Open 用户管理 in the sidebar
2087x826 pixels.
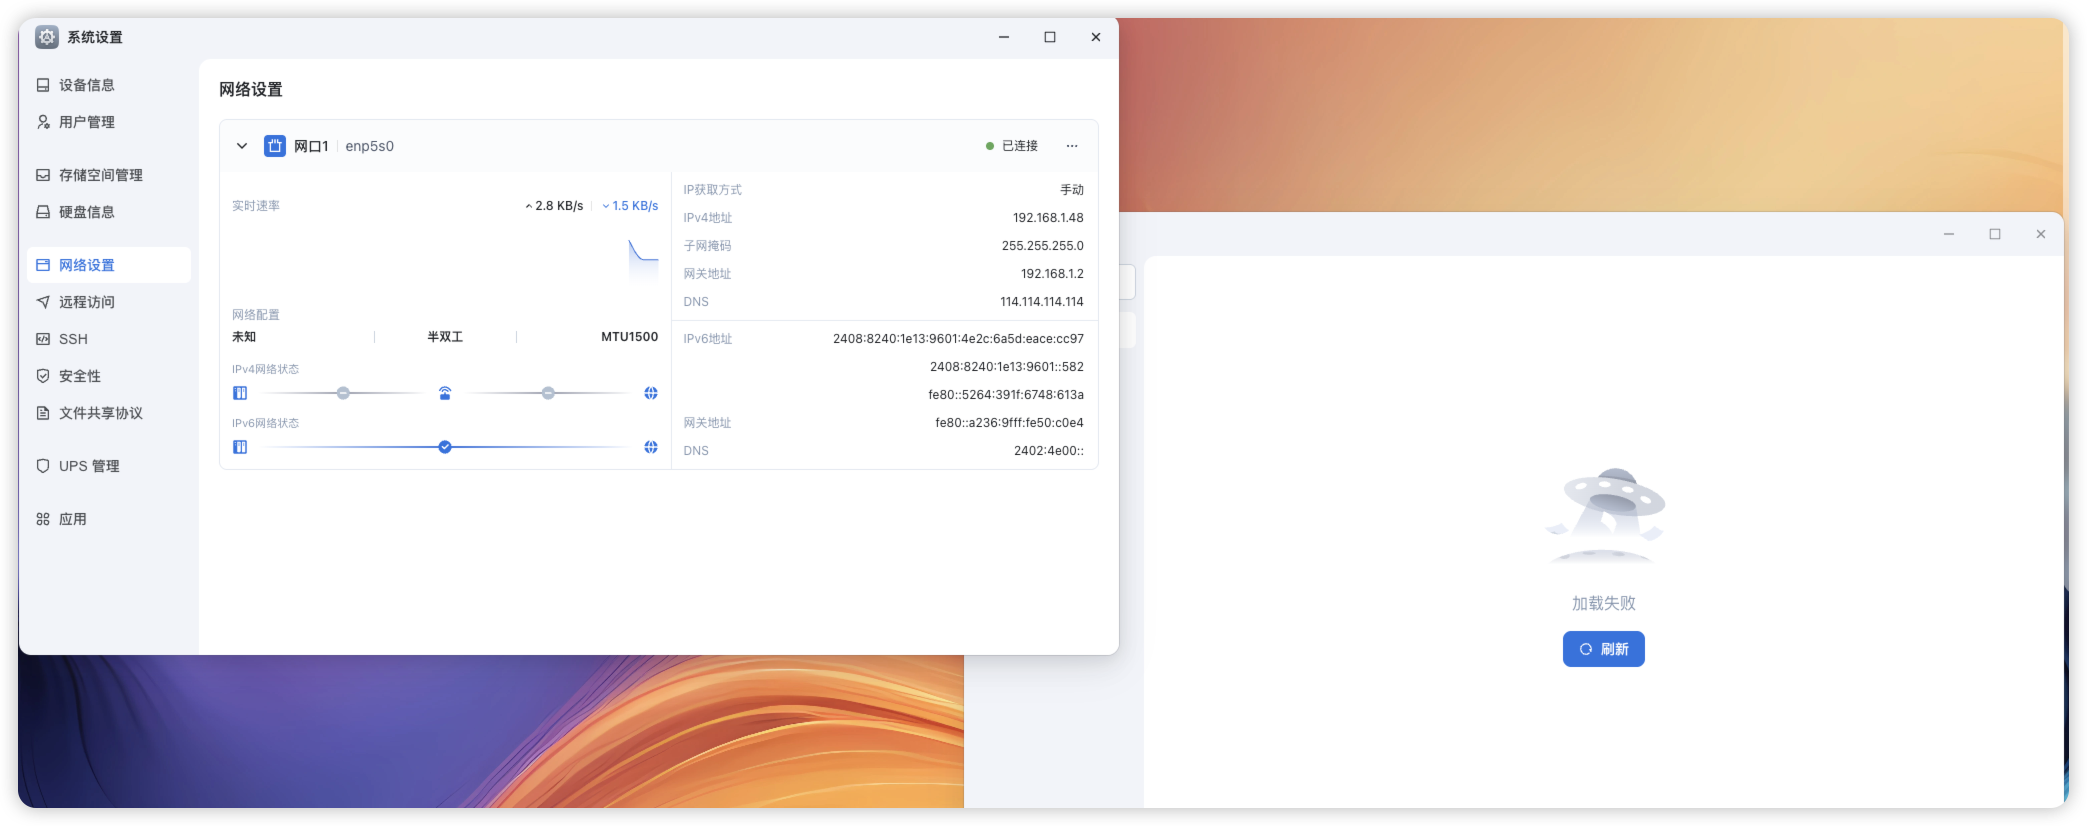pyautogui.click(x=109, y=122)
